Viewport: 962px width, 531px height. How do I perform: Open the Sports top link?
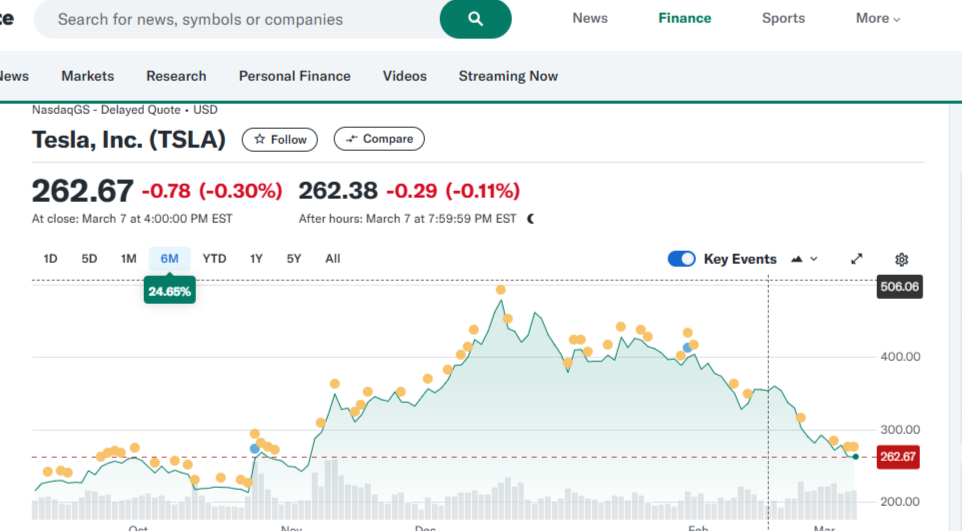click(783, 18)
